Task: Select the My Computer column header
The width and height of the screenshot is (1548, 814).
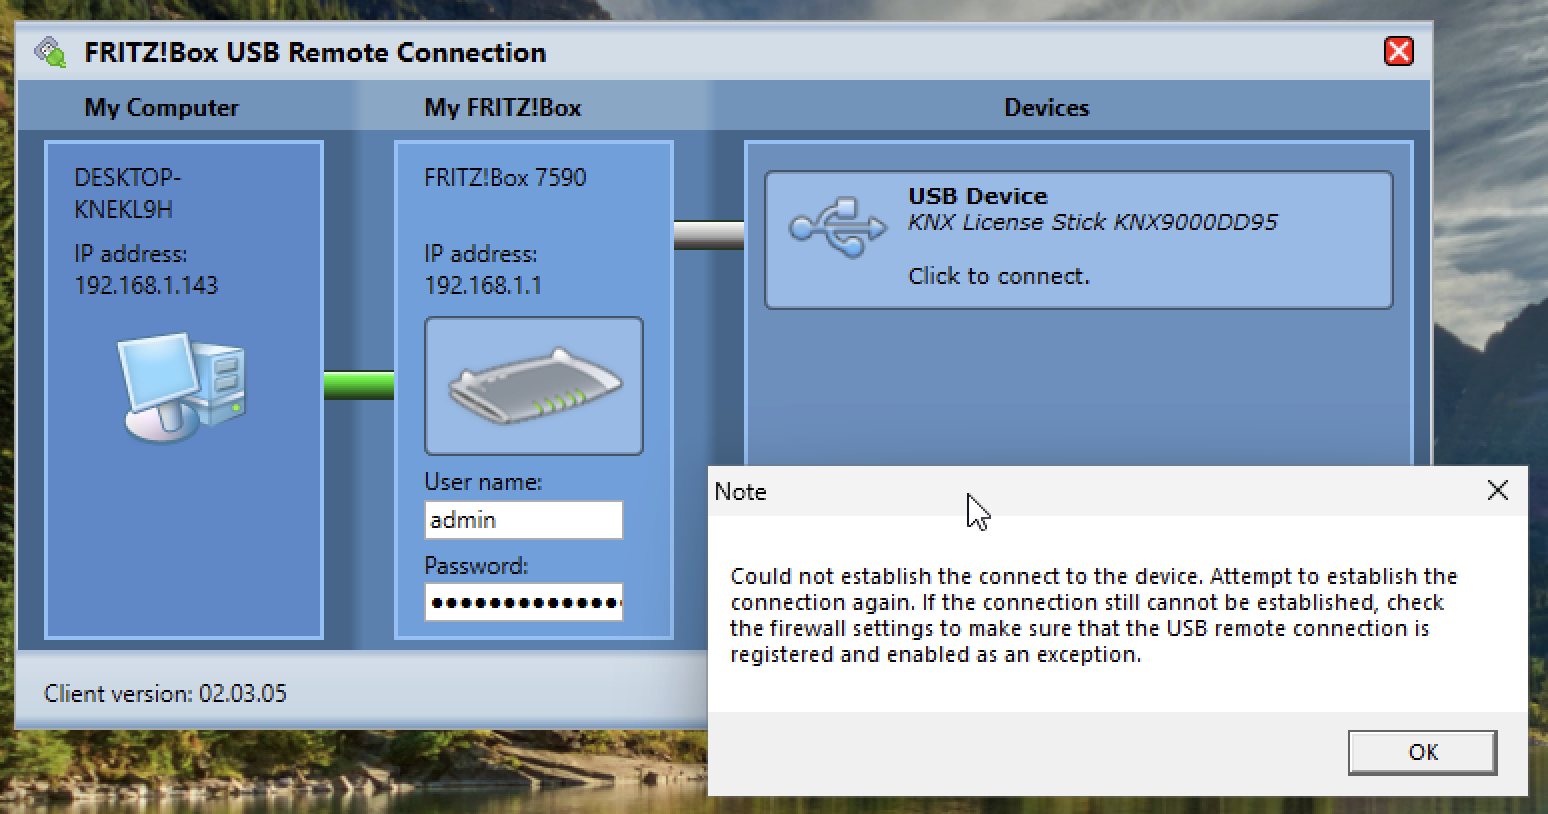Action: tap(161, 108)
